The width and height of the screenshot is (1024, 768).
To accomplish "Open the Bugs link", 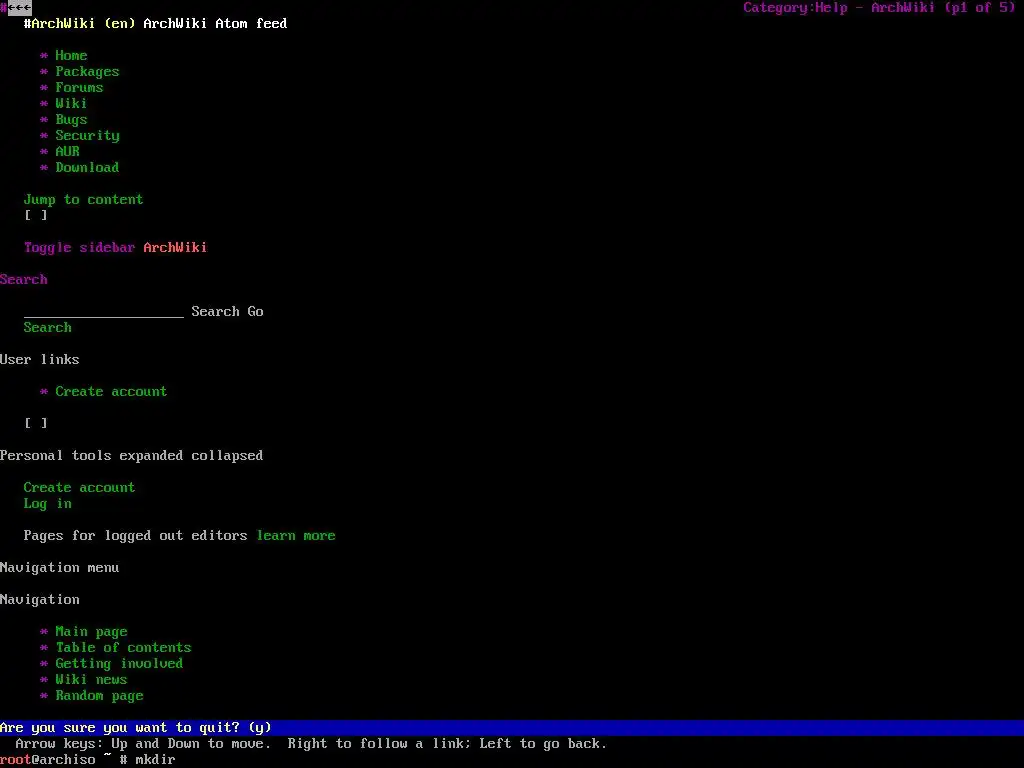I will (x=71, y=120).
